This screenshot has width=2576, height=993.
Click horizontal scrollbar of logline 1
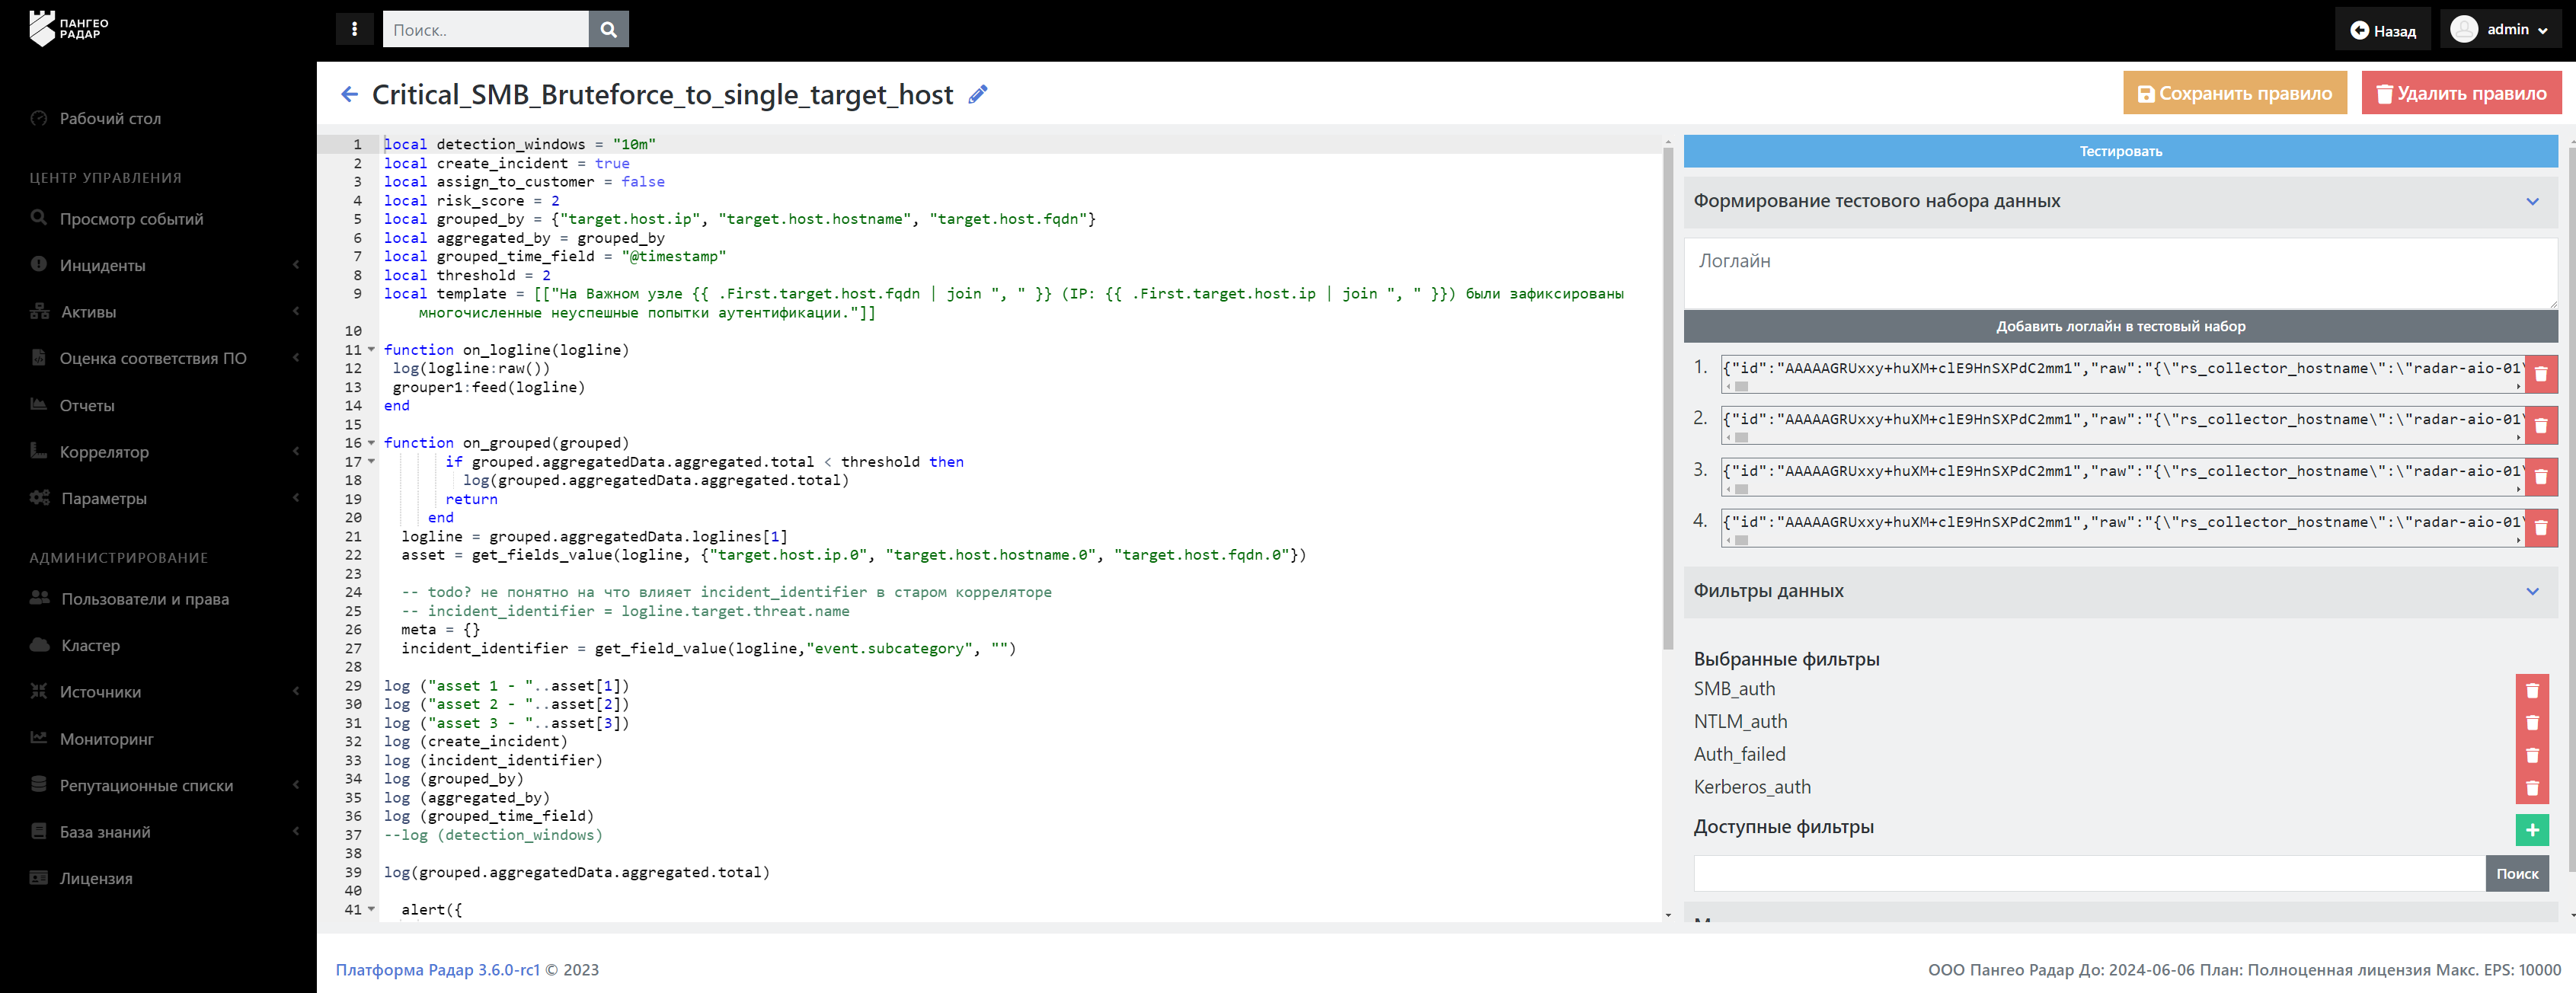click(x=1741, y=387)
